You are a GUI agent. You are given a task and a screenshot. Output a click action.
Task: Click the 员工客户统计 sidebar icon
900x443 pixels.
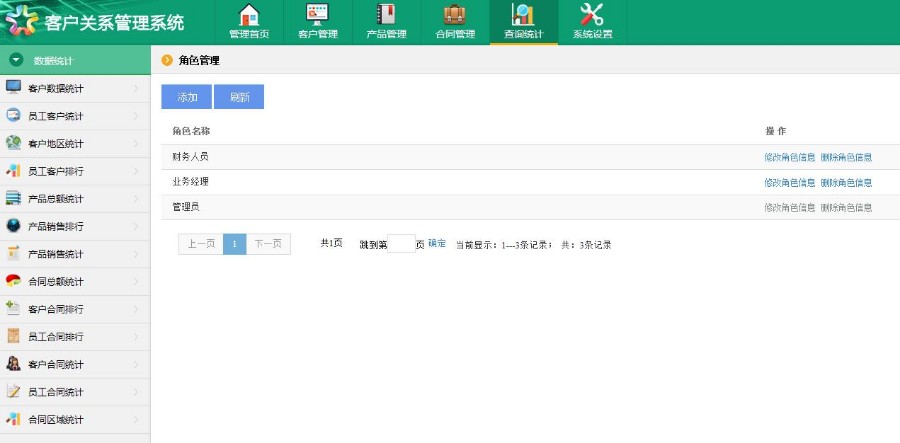[13, 115]
